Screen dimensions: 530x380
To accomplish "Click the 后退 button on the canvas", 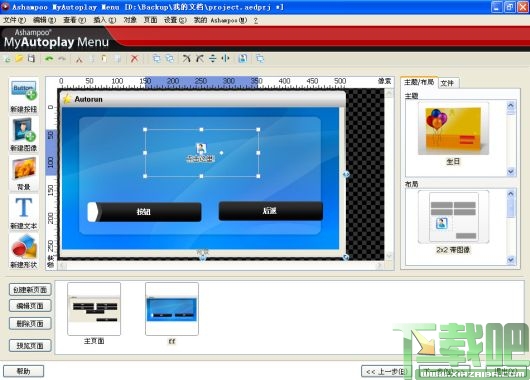I will tap(271, 211).
